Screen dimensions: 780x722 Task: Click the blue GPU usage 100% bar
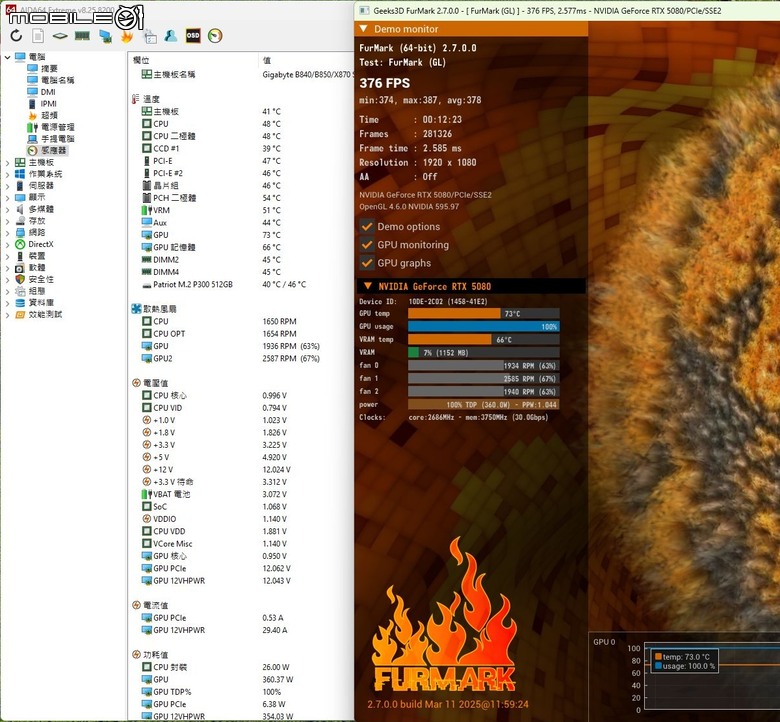(484, 326)
